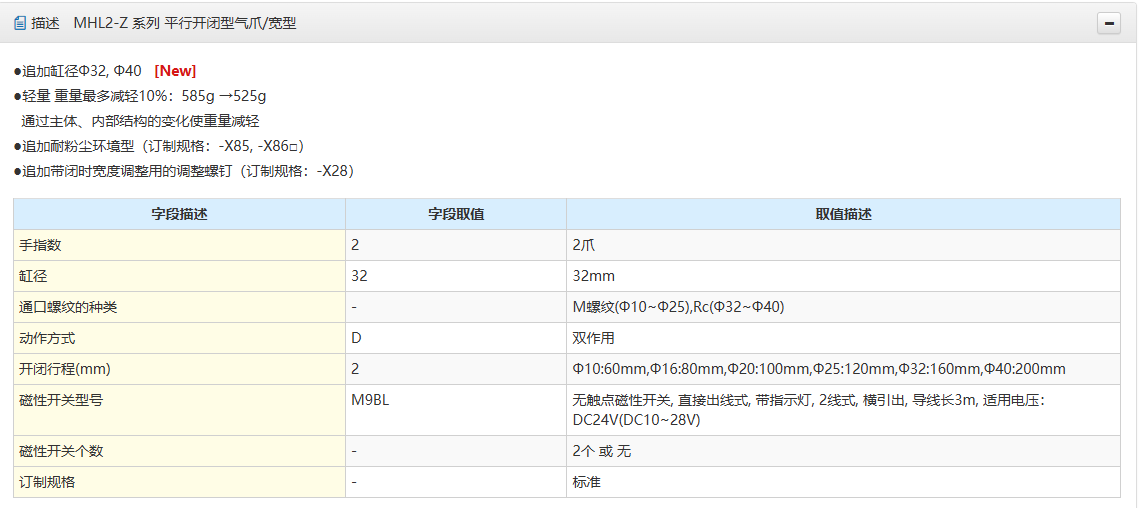Image resolution: width=1139 pixels, height=508 pixels.
Task: Select the 磁性开关型号 field cell
Action: (61, 400)
